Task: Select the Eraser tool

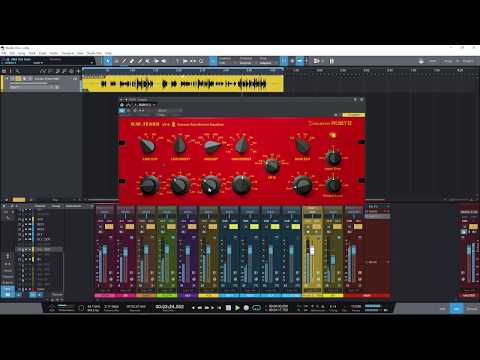Action: (132, 61)
